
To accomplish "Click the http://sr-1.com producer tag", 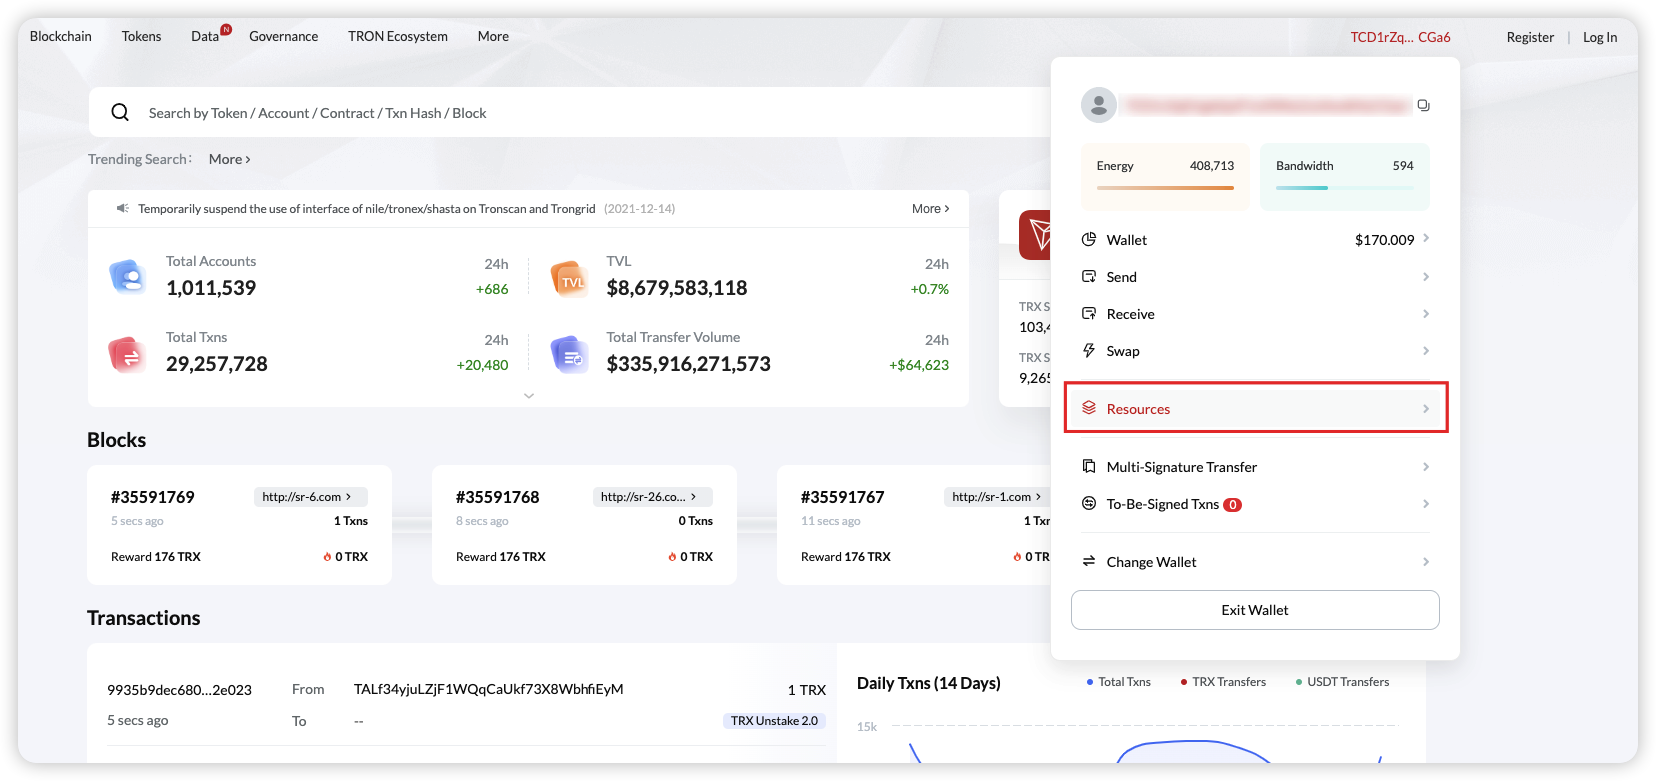I will (996, 496).
